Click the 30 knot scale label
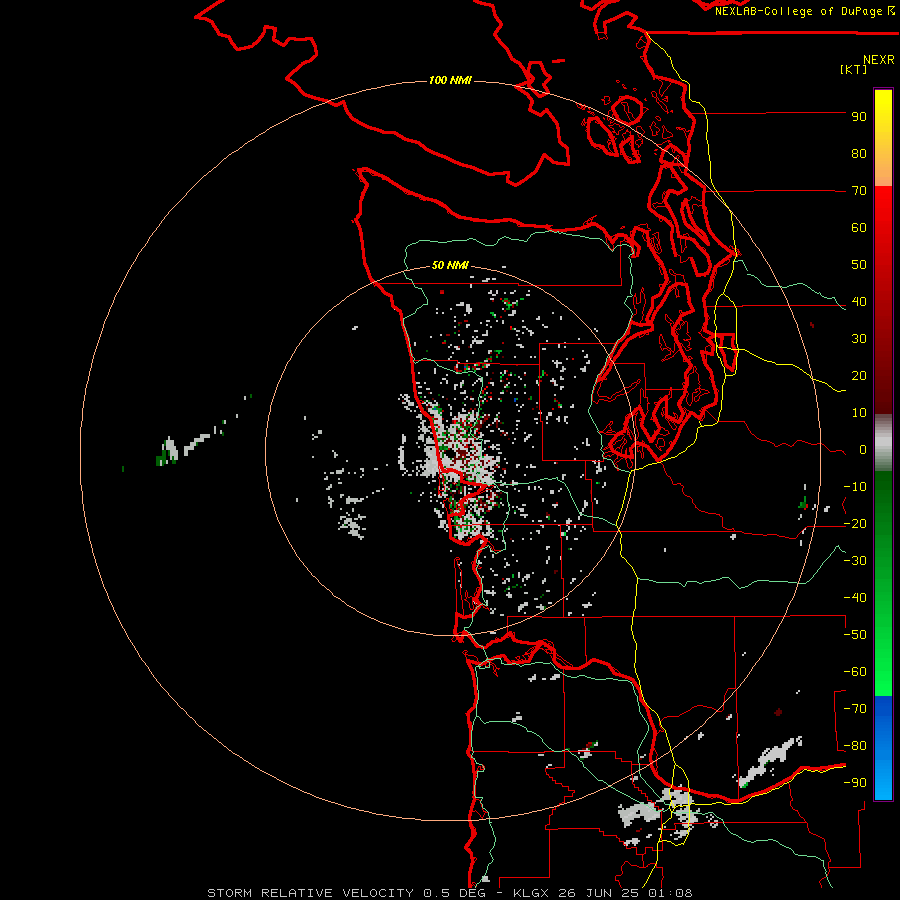This screenshot has width=900, height=900. coord(859,339)
